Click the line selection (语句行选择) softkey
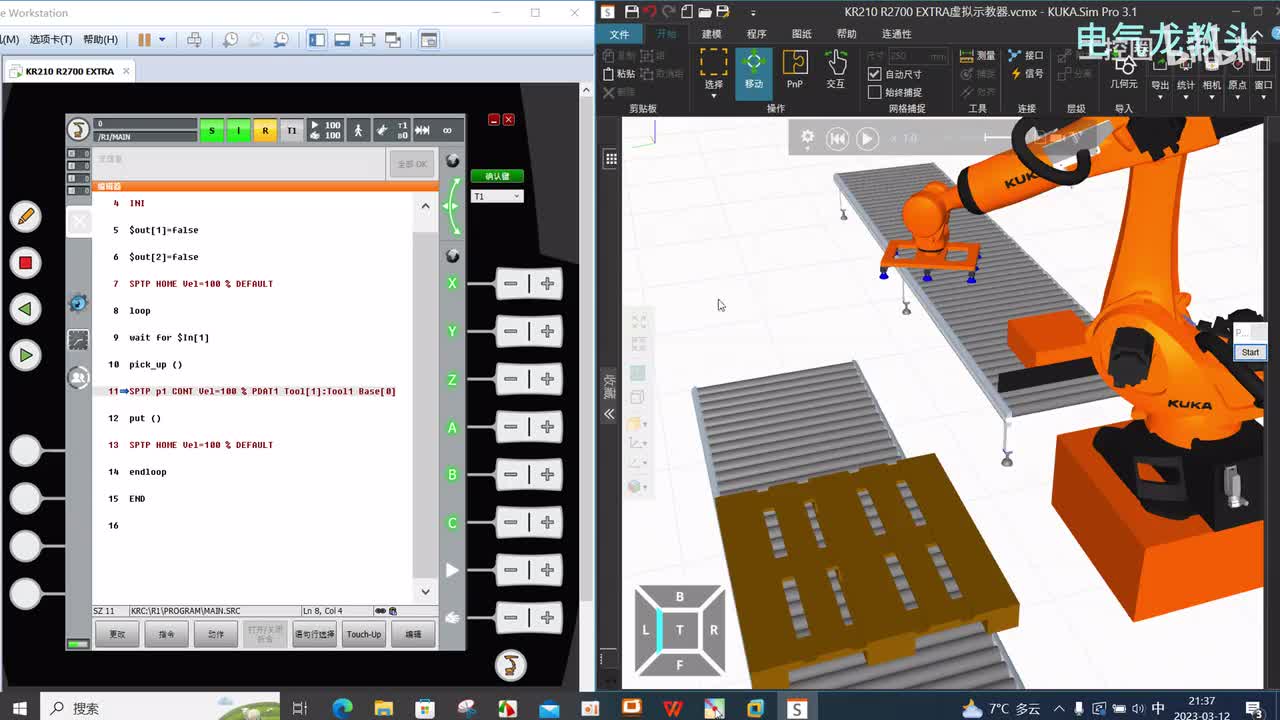The height and width of the screenshot is (720, 1280). (x=314, y=634)
